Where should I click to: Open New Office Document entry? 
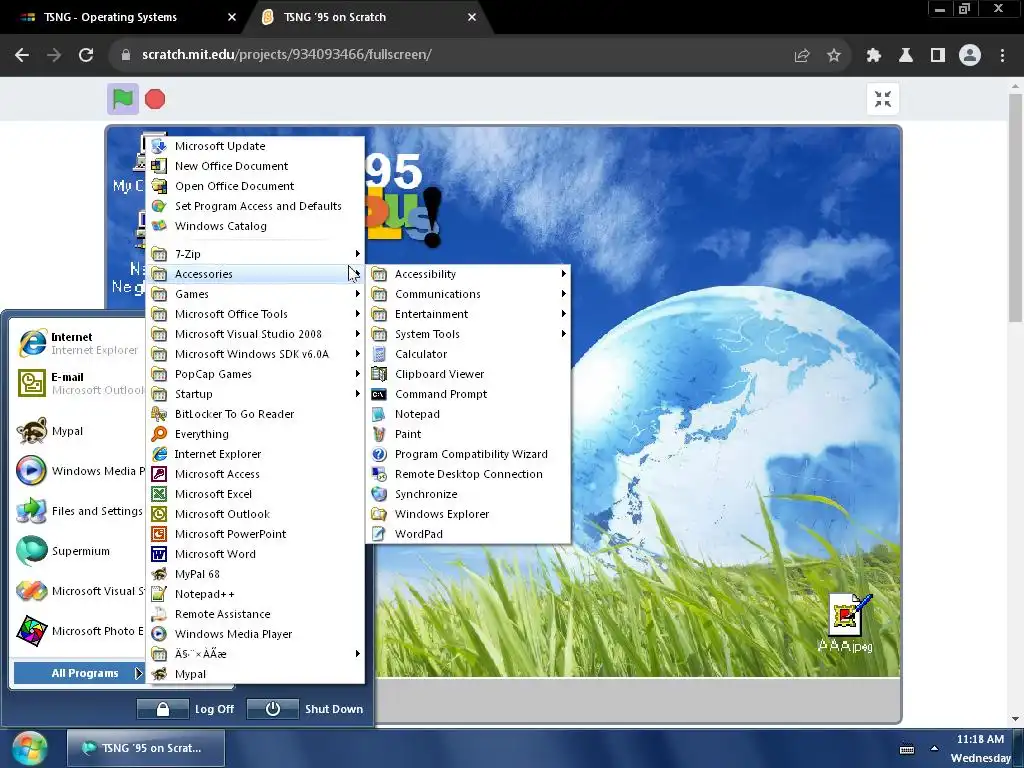point(255,166)
